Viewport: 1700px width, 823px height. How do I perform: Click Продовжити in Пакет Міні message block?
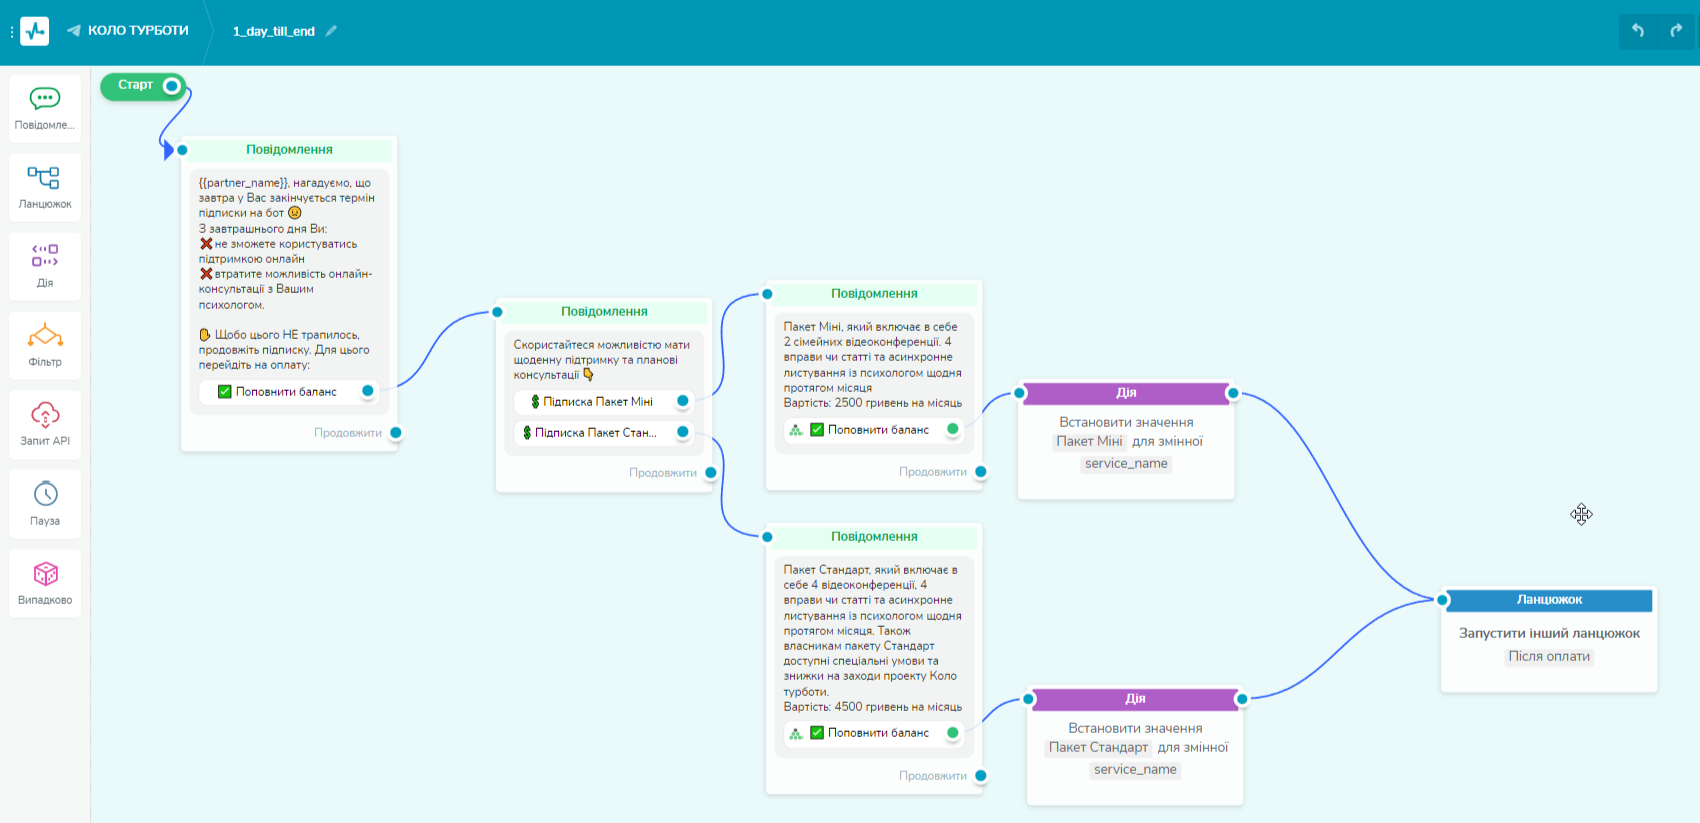tap(933, 472)
